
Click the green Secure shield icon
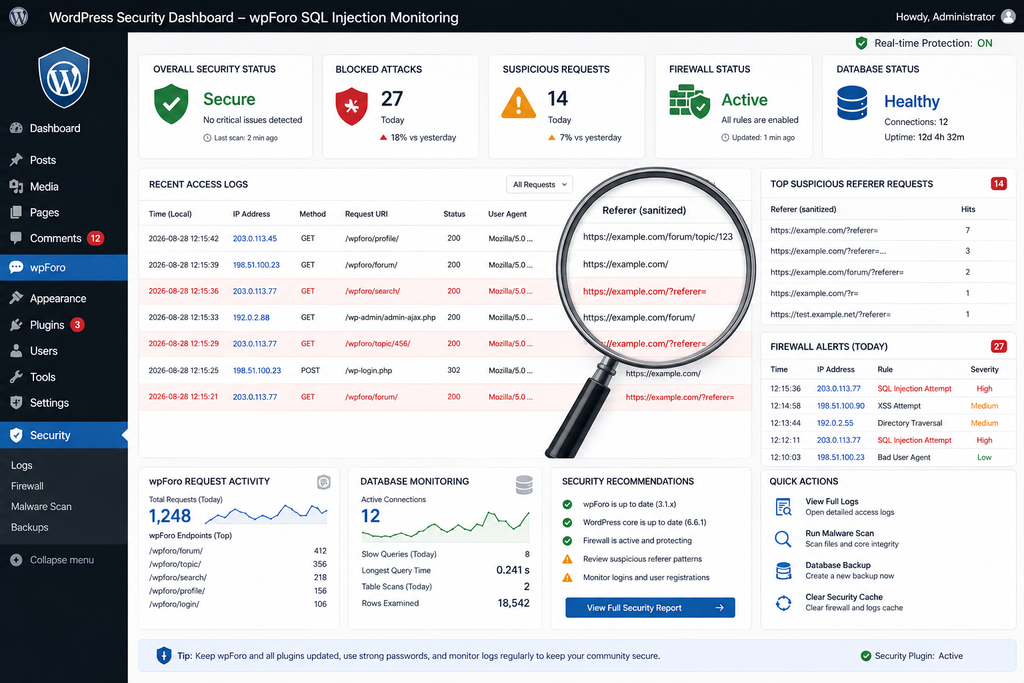pos(171,104)
